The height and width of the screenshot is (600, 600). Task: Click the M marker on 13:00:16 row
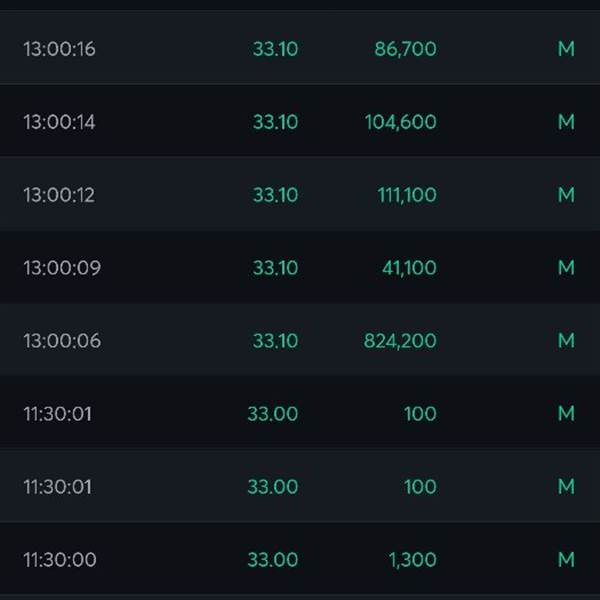tap(566, 49)
